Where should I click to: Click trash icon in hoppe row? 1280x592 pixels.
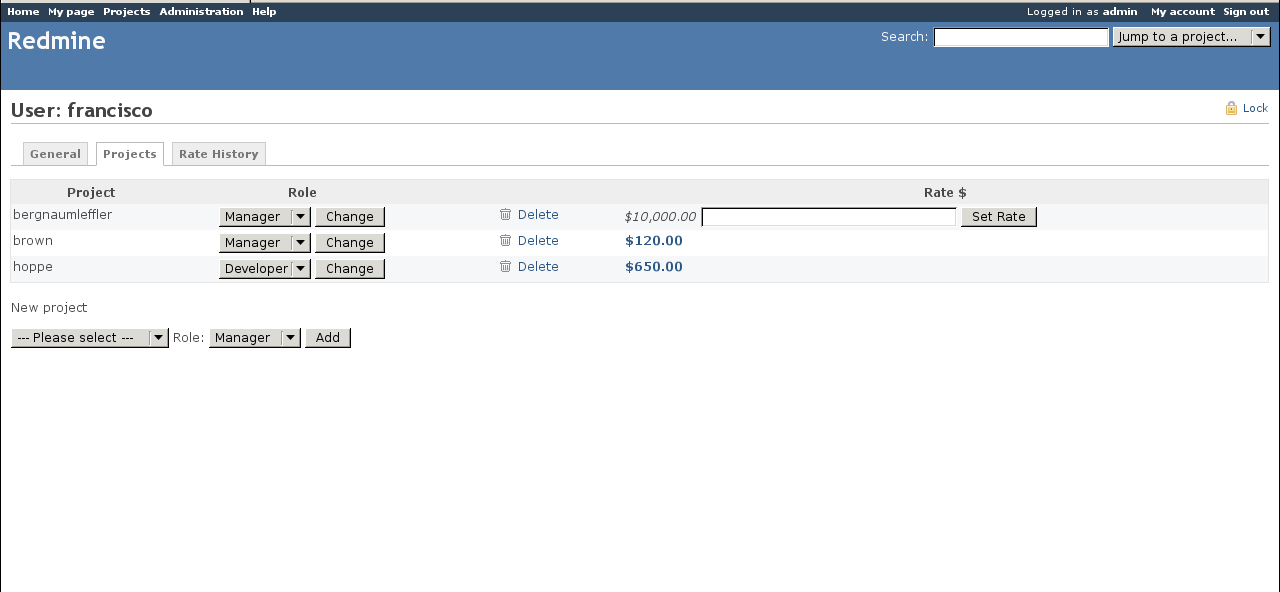tap(505, 266)
